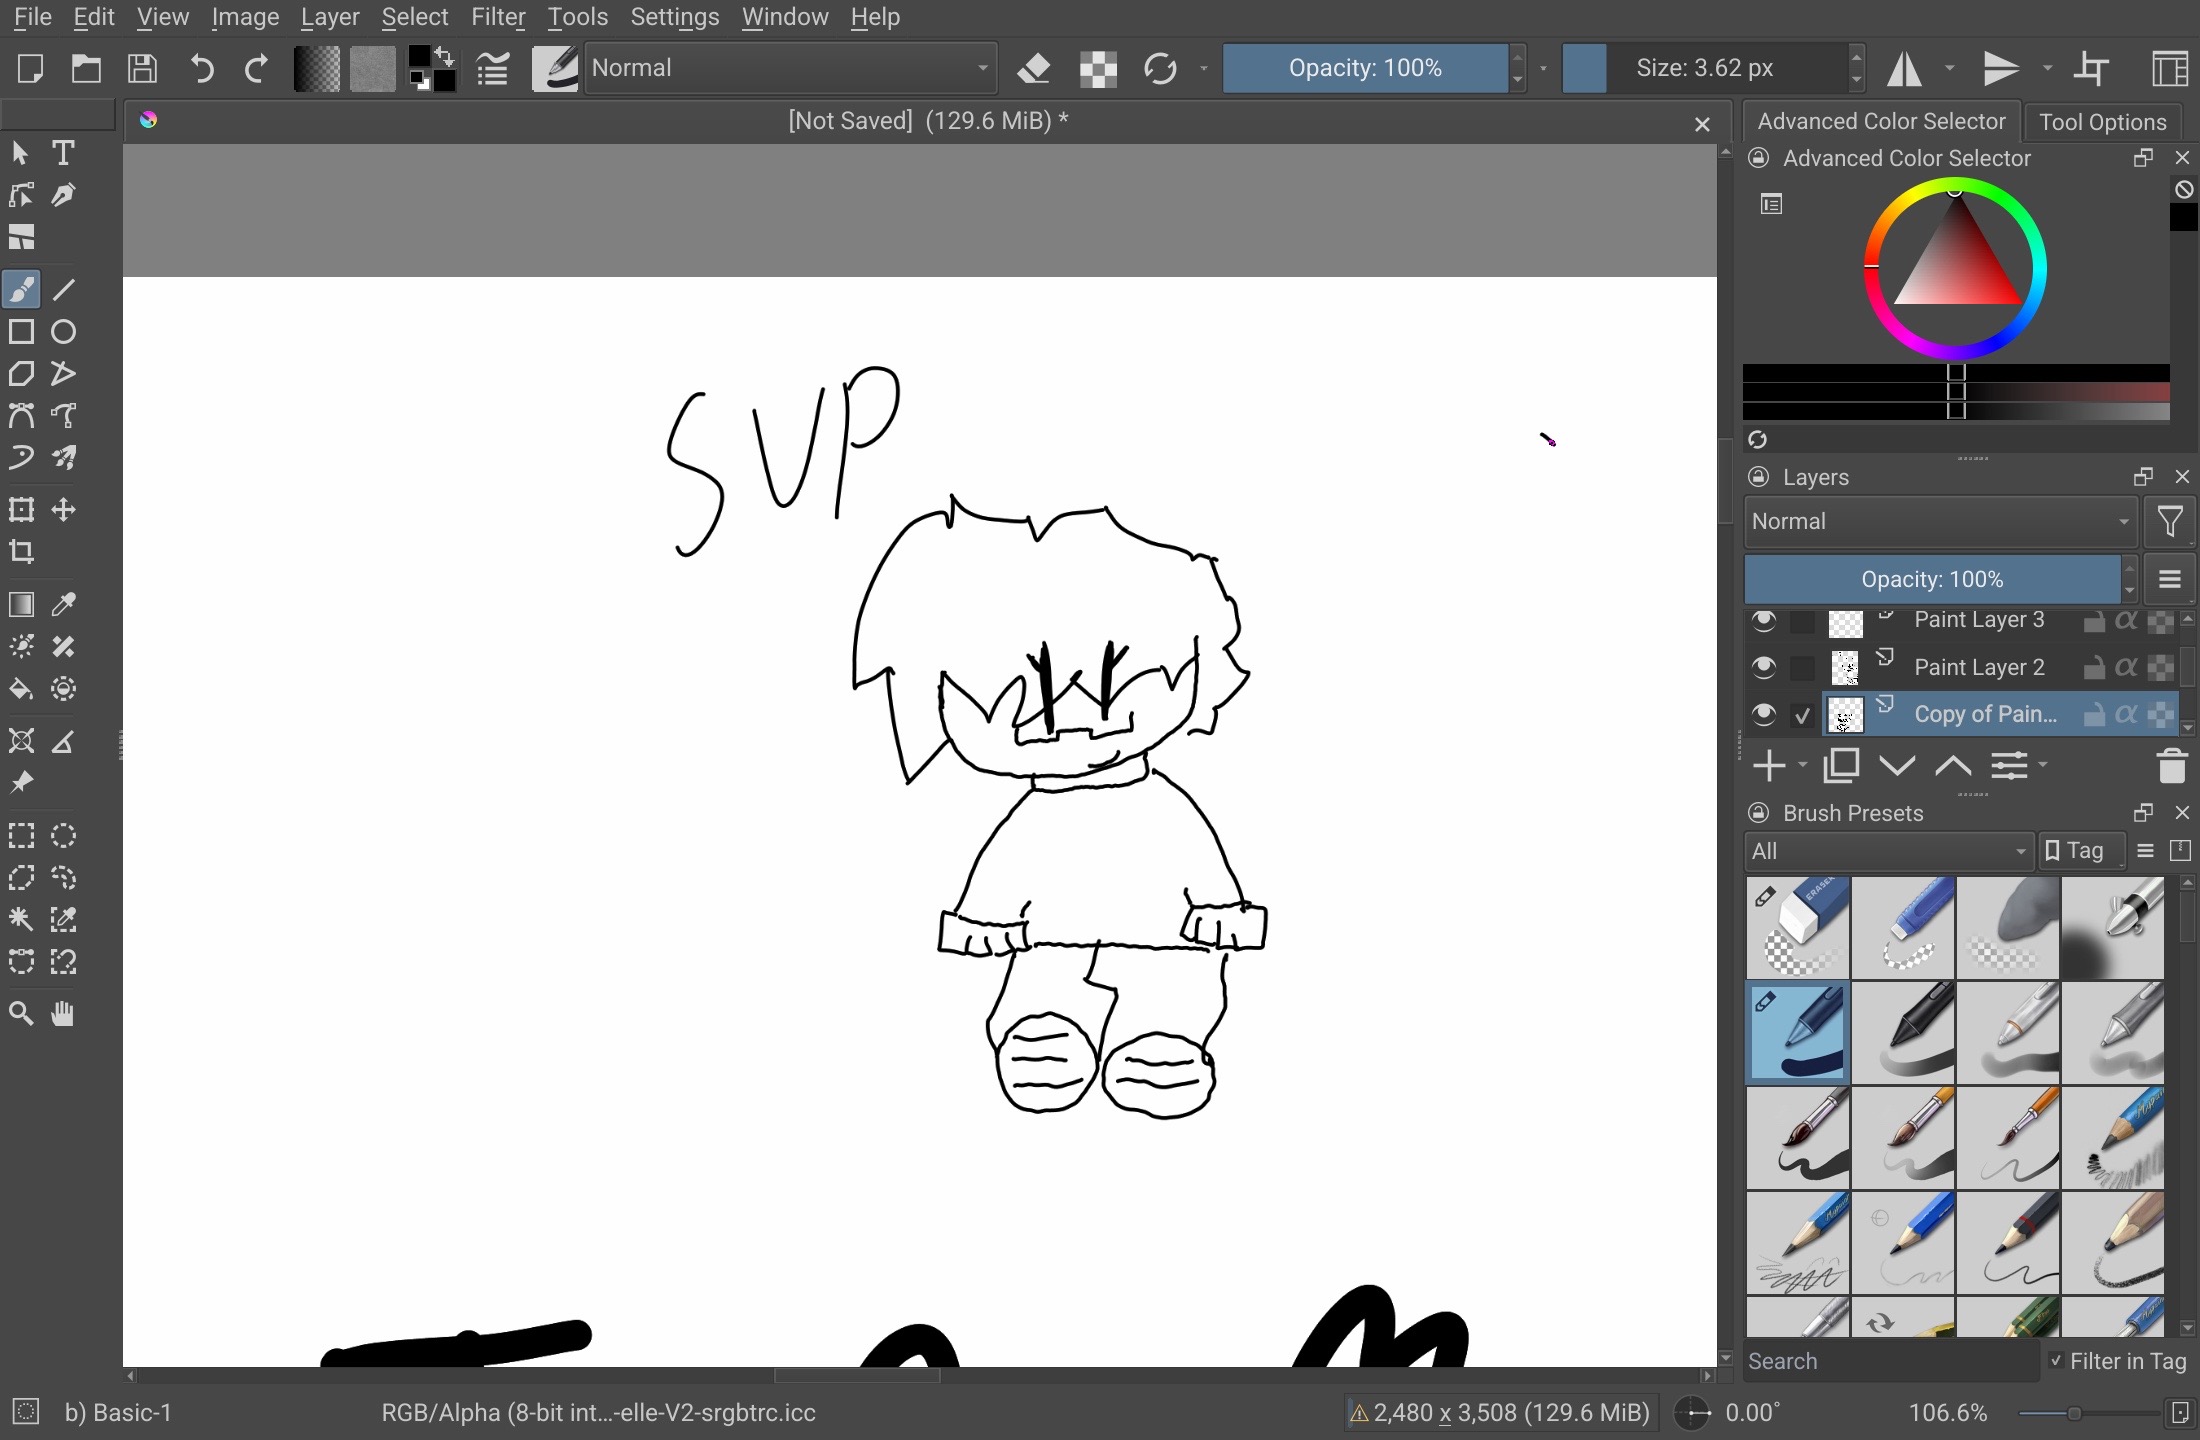Click the Undo arrow in toolbar

[x=201, y=68]
